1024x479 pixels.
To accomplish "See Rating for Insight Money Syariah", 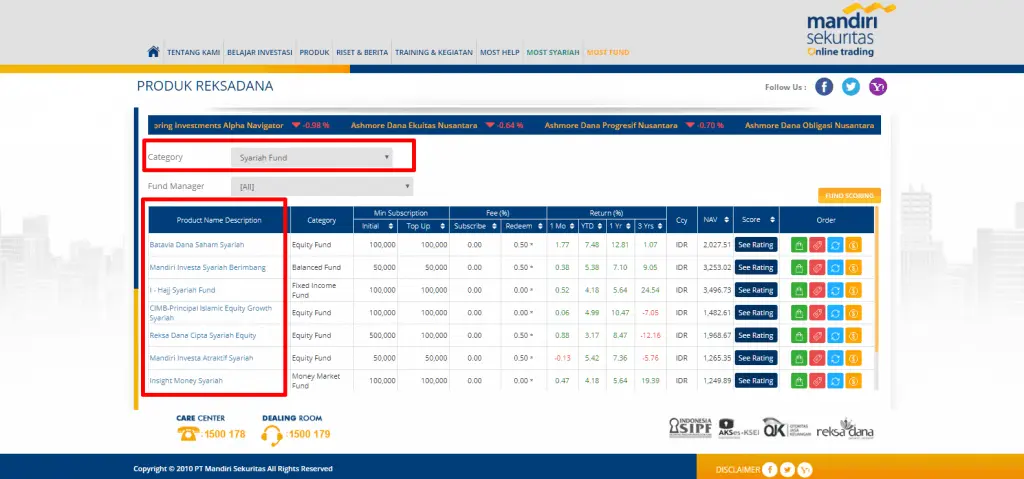I will tap(756, 380).
